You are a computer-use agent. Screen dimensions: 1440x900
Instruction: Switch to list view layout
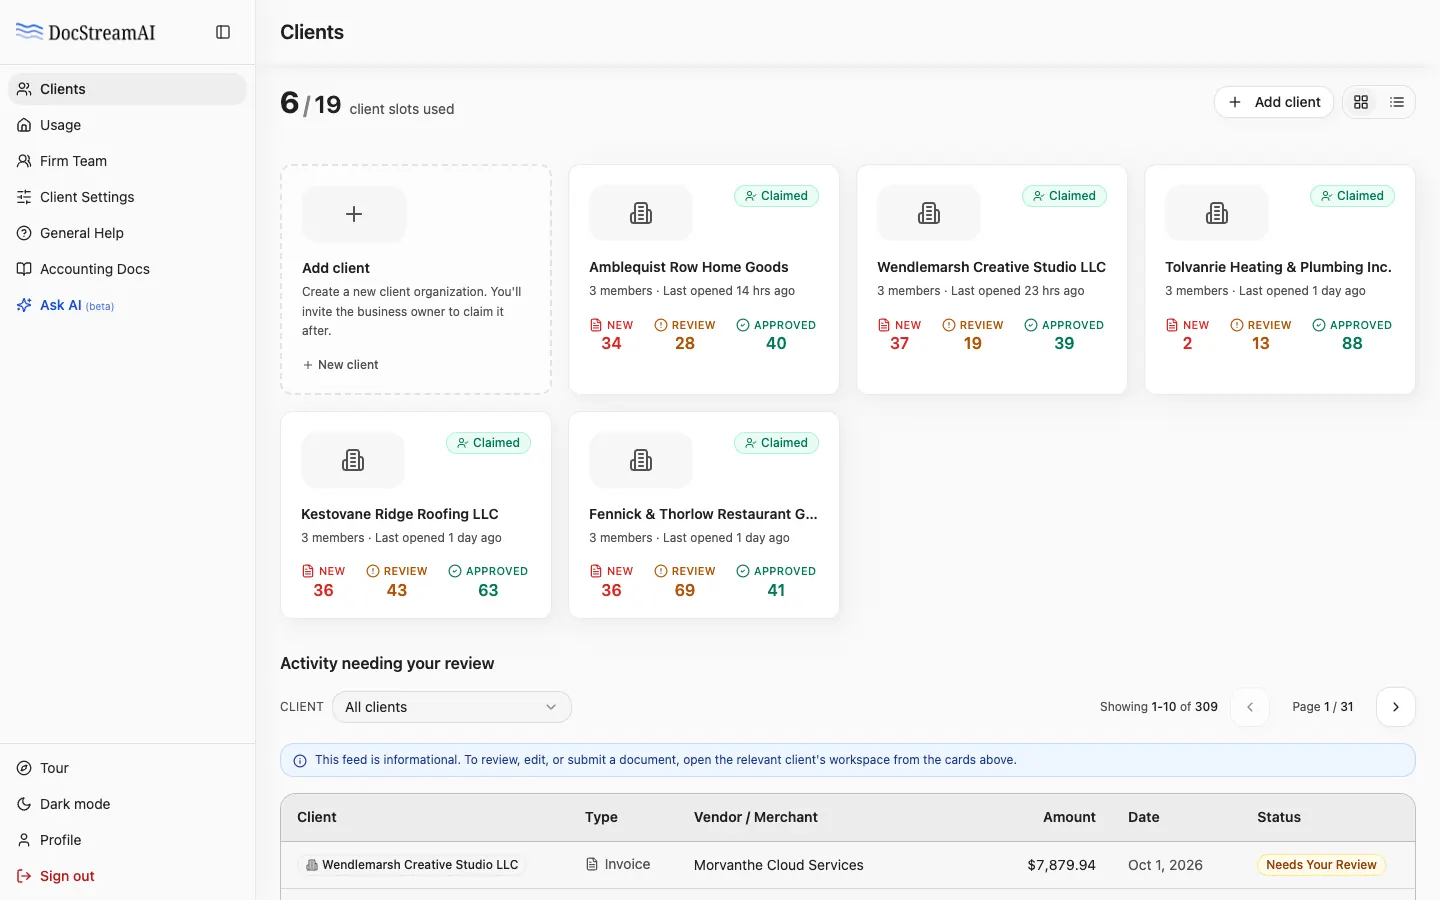pyautogui.click(x=1397, y=102)
